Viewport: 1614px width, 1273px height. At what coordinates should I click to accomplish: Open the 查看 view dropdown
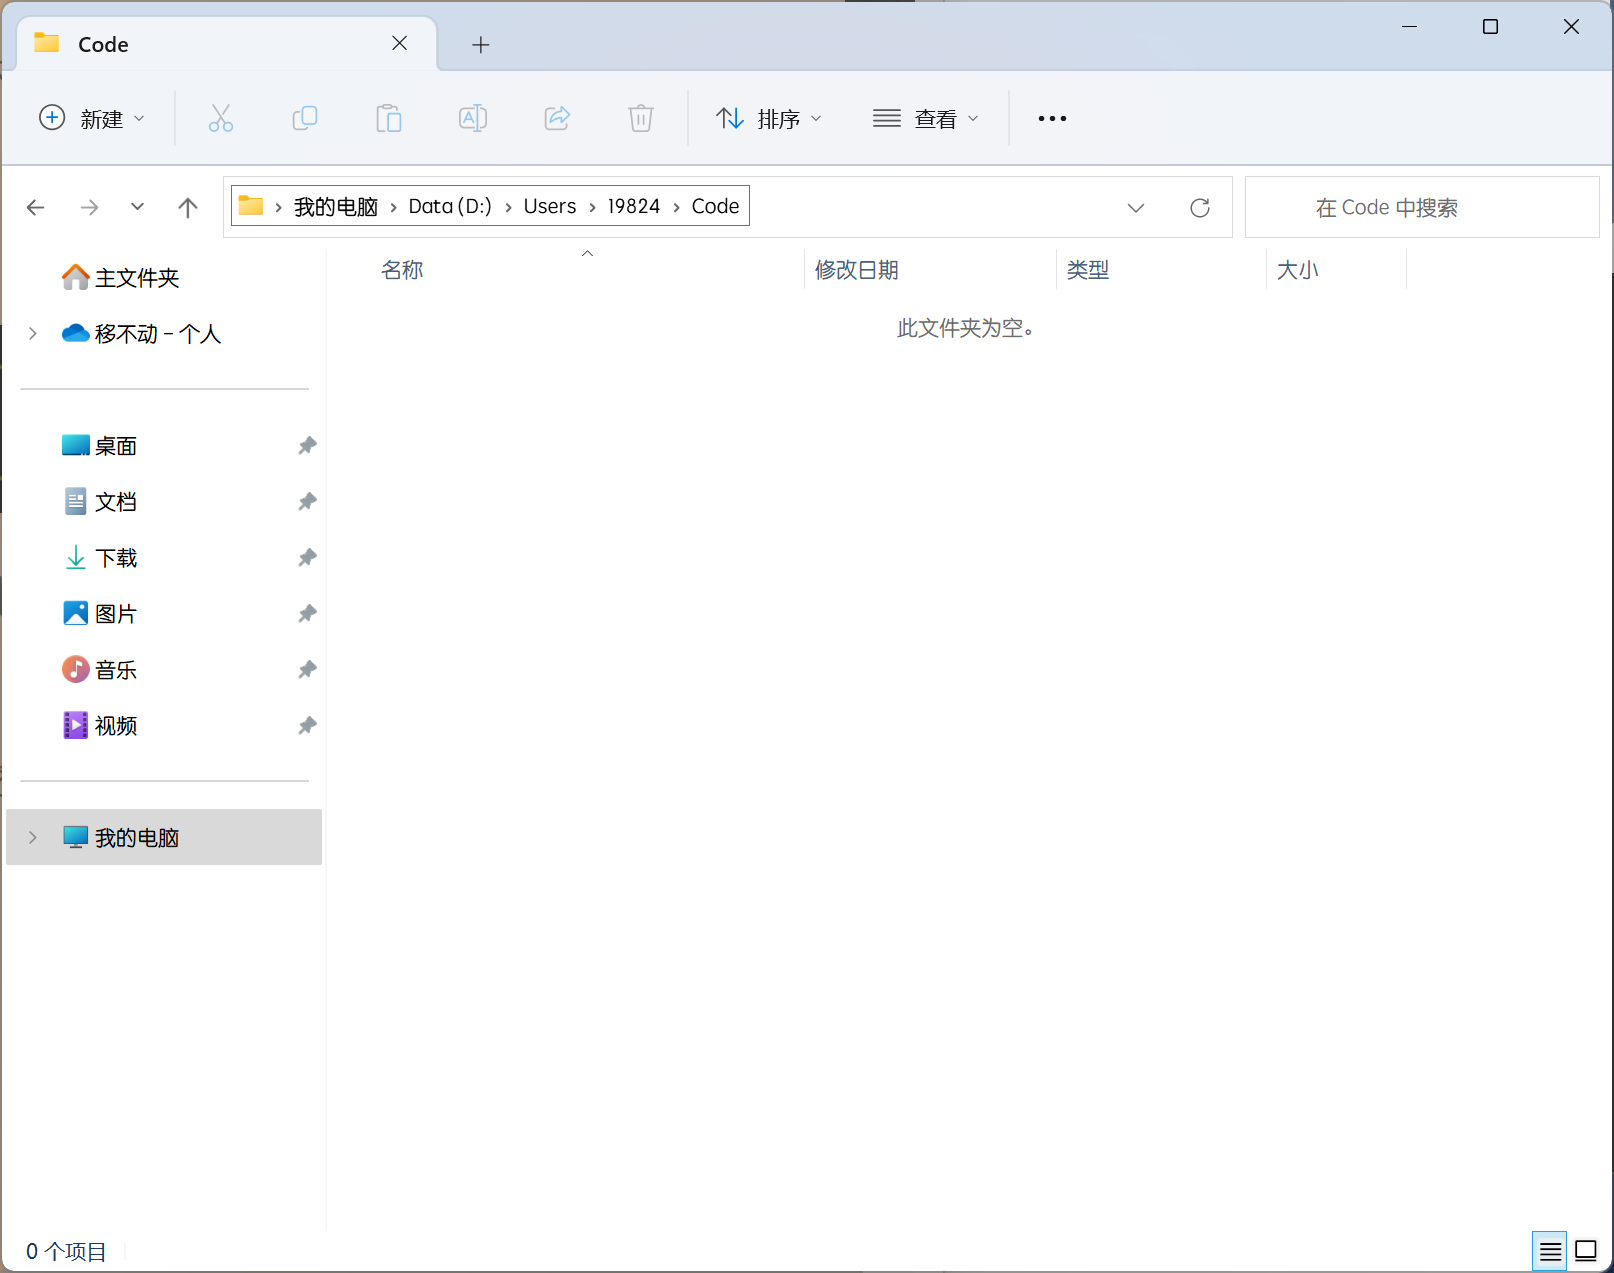point(926,119)
